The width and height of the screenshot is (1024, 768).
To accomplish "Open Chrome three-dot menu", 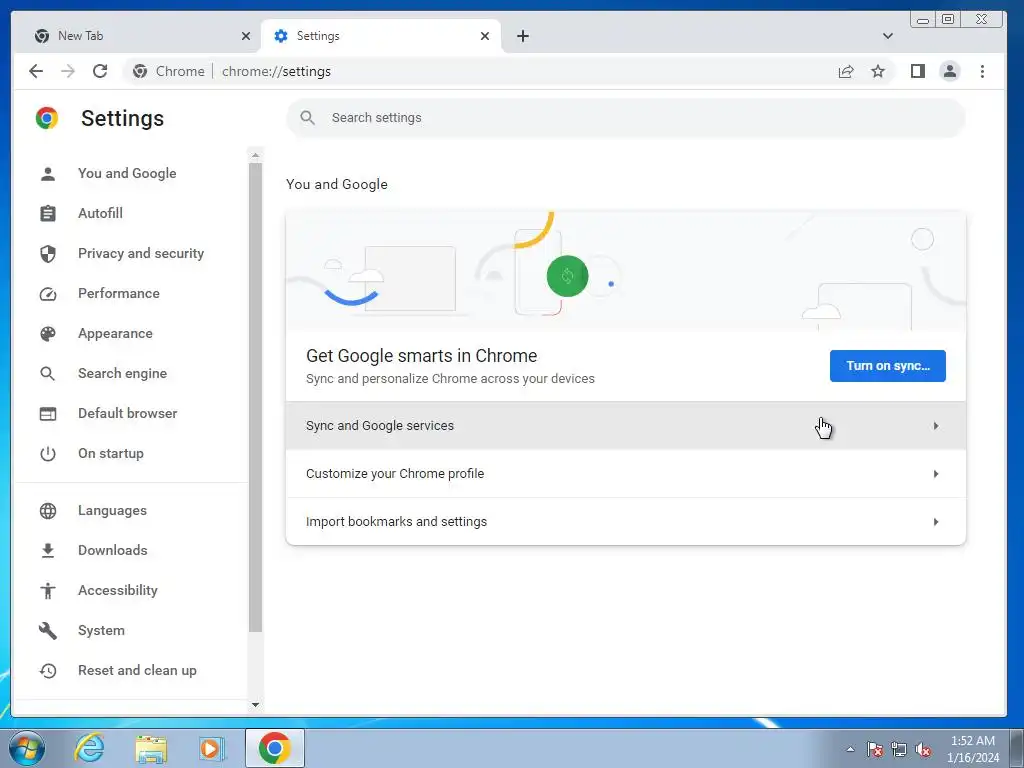I will [x=982, y=71].
